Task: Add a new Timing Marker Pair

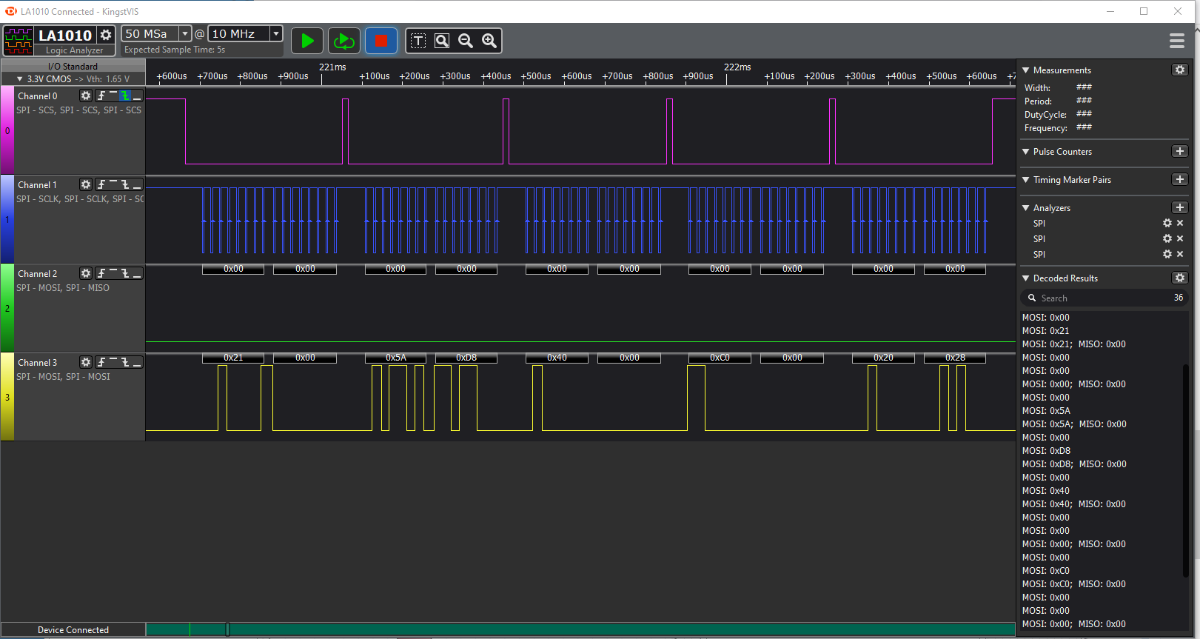Action: (x=1180, y=180)
